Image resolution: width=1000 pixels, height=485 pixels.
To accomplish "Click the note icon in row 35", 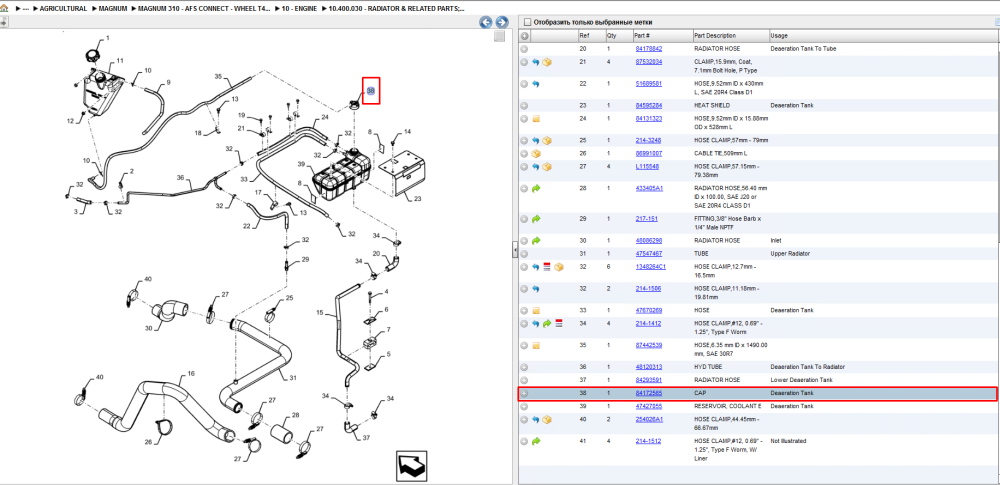I will (536, 345).
